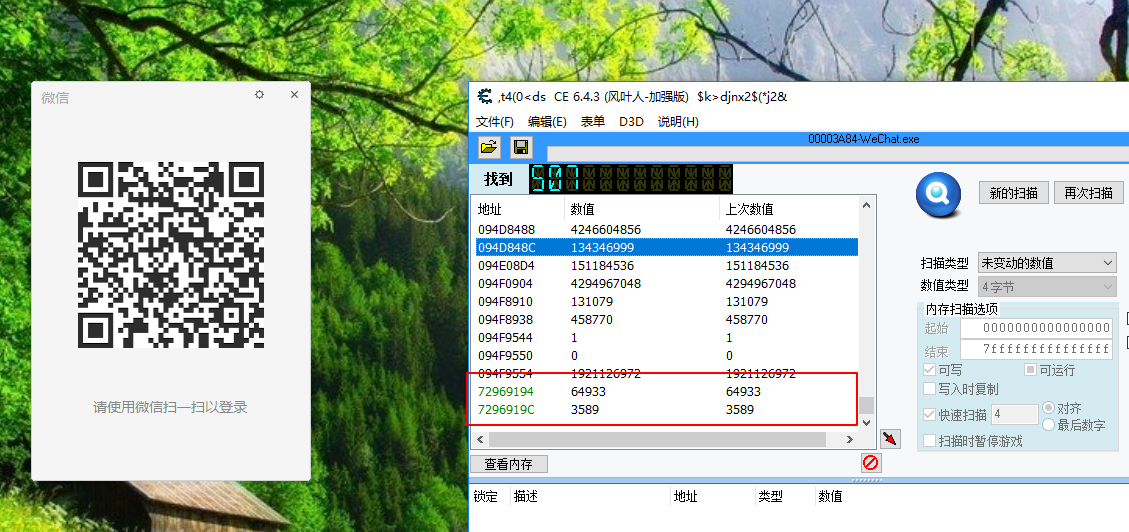Click the 描述 column header
Screen dimensions: 1129x532
pos(526,497)
